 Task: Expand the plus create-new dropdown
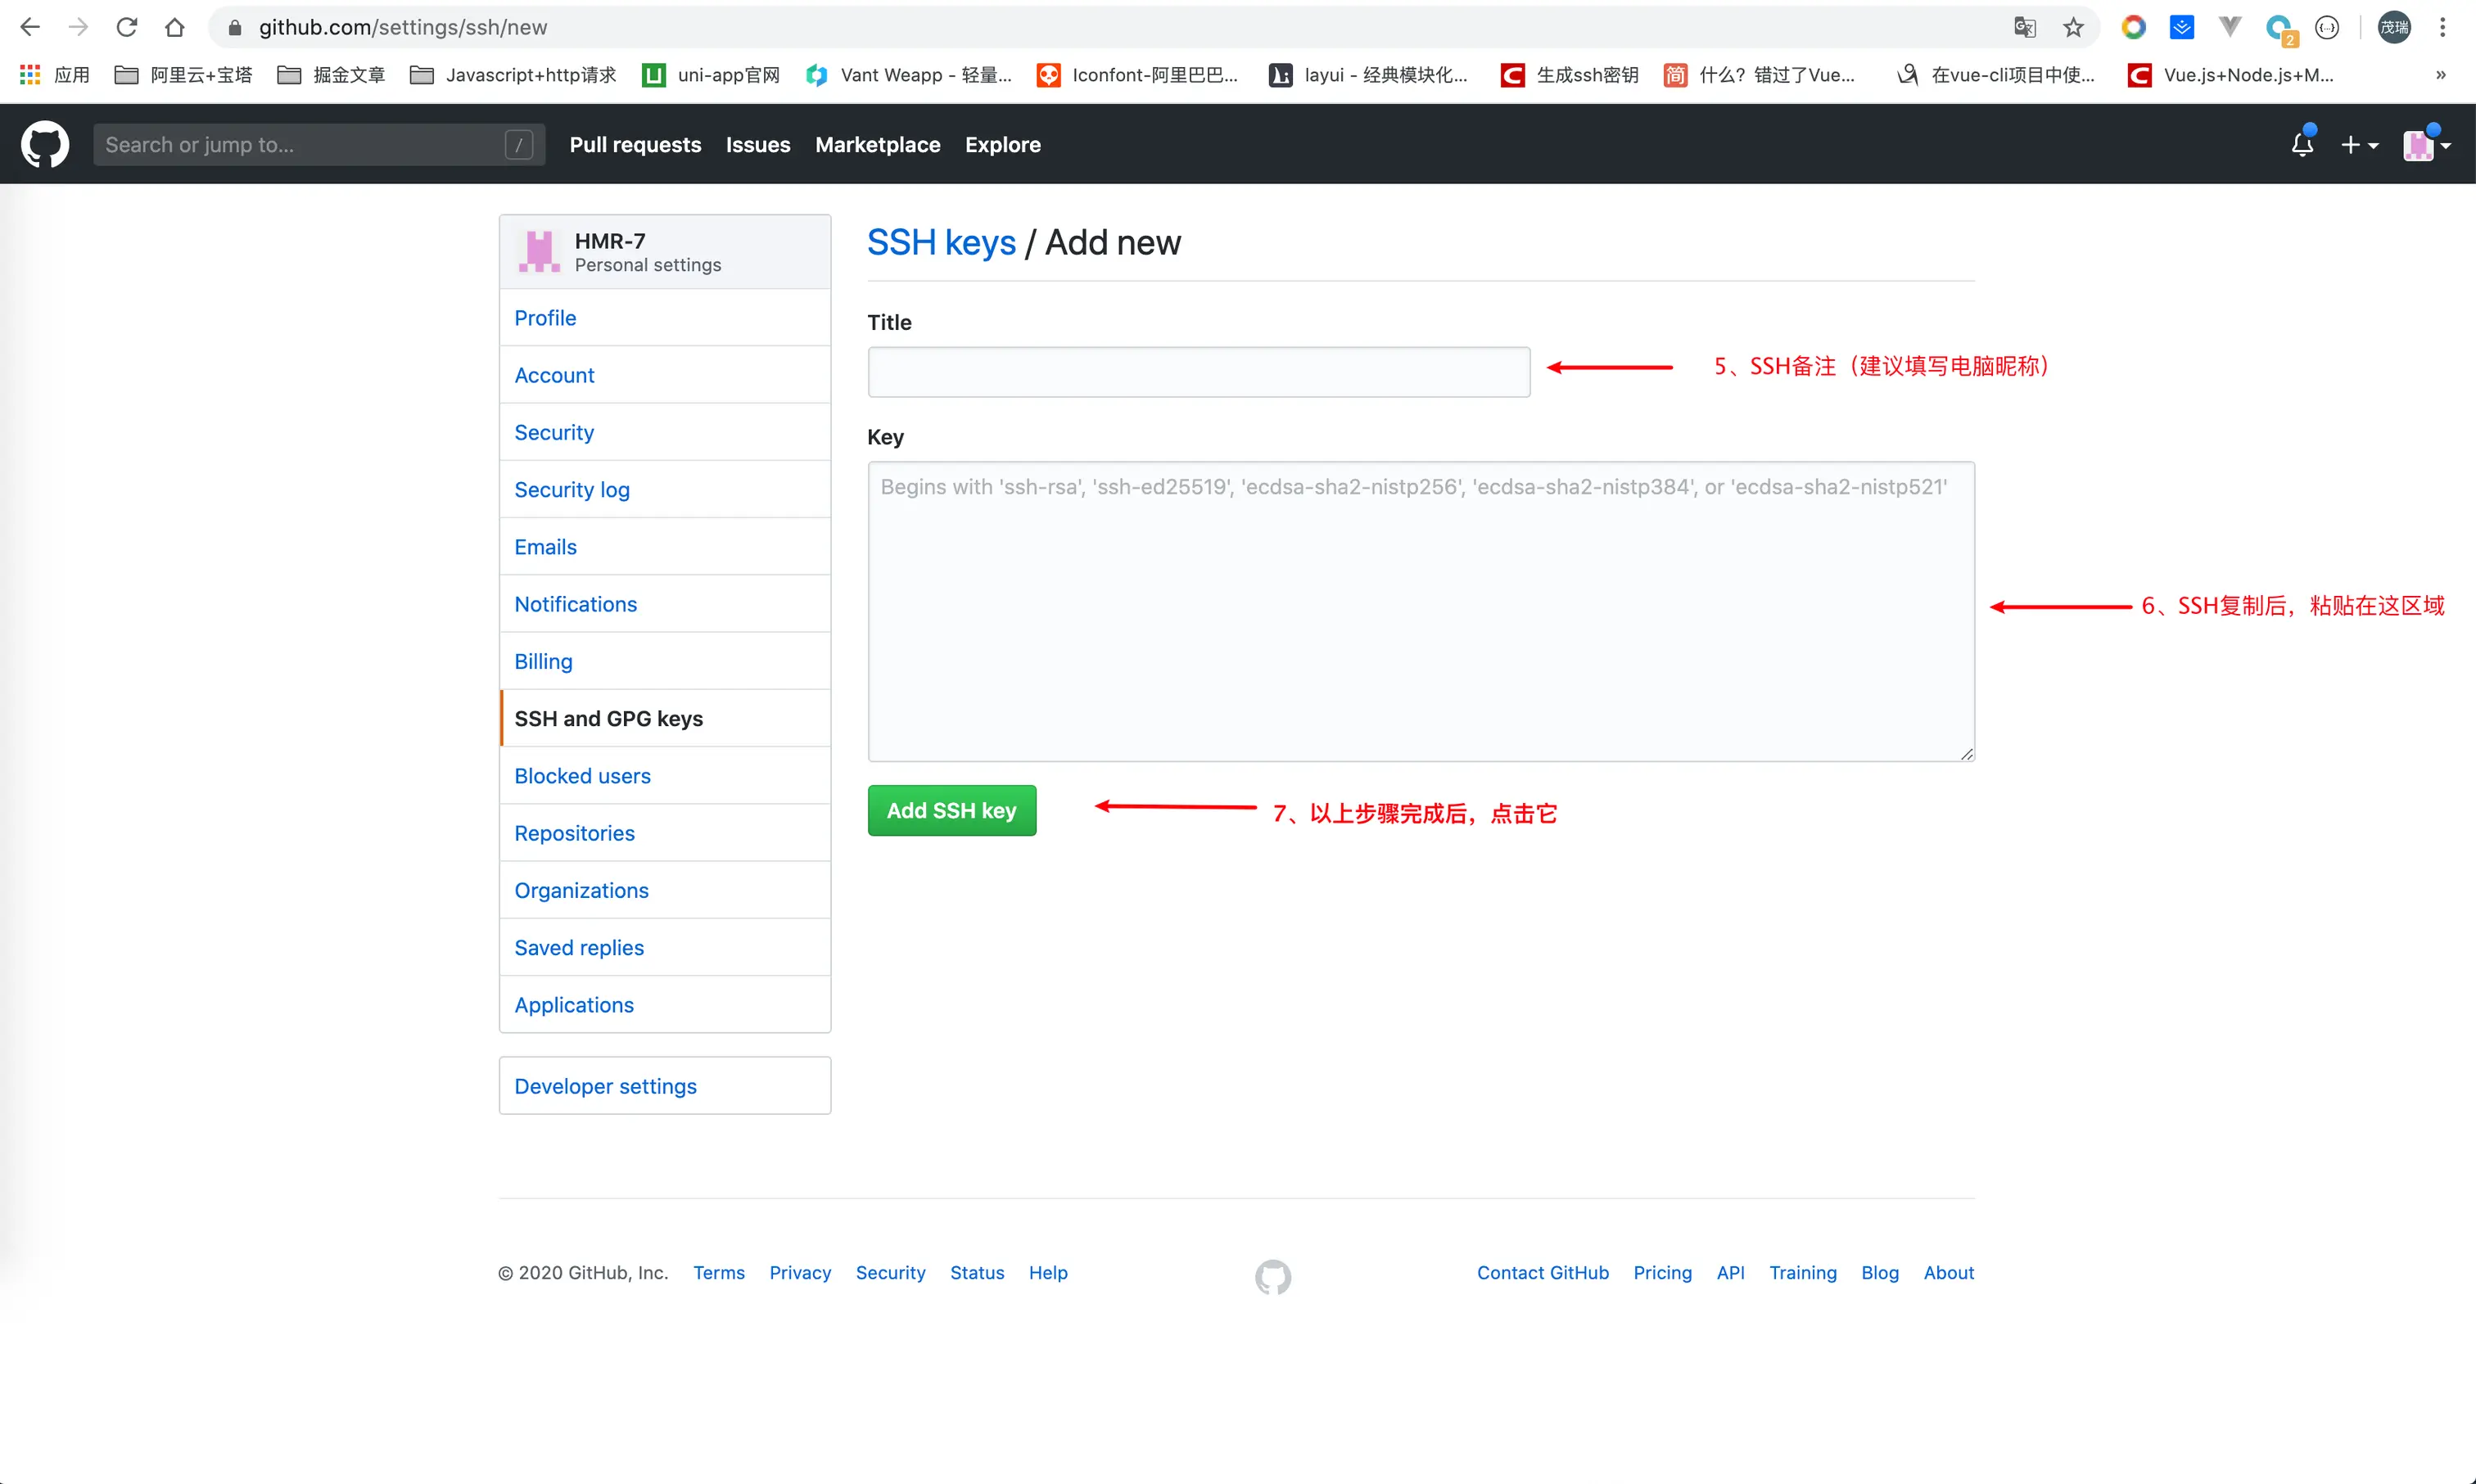2359,145
